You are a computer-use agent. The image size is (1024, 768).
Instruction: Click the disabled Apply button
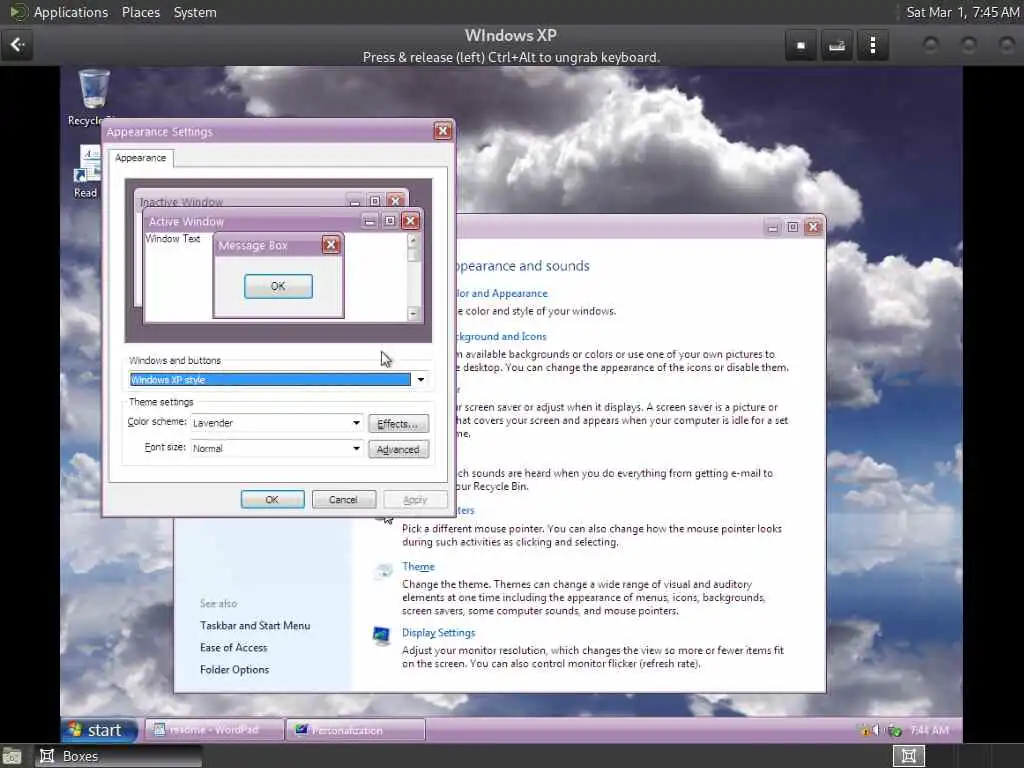point(415,499)
